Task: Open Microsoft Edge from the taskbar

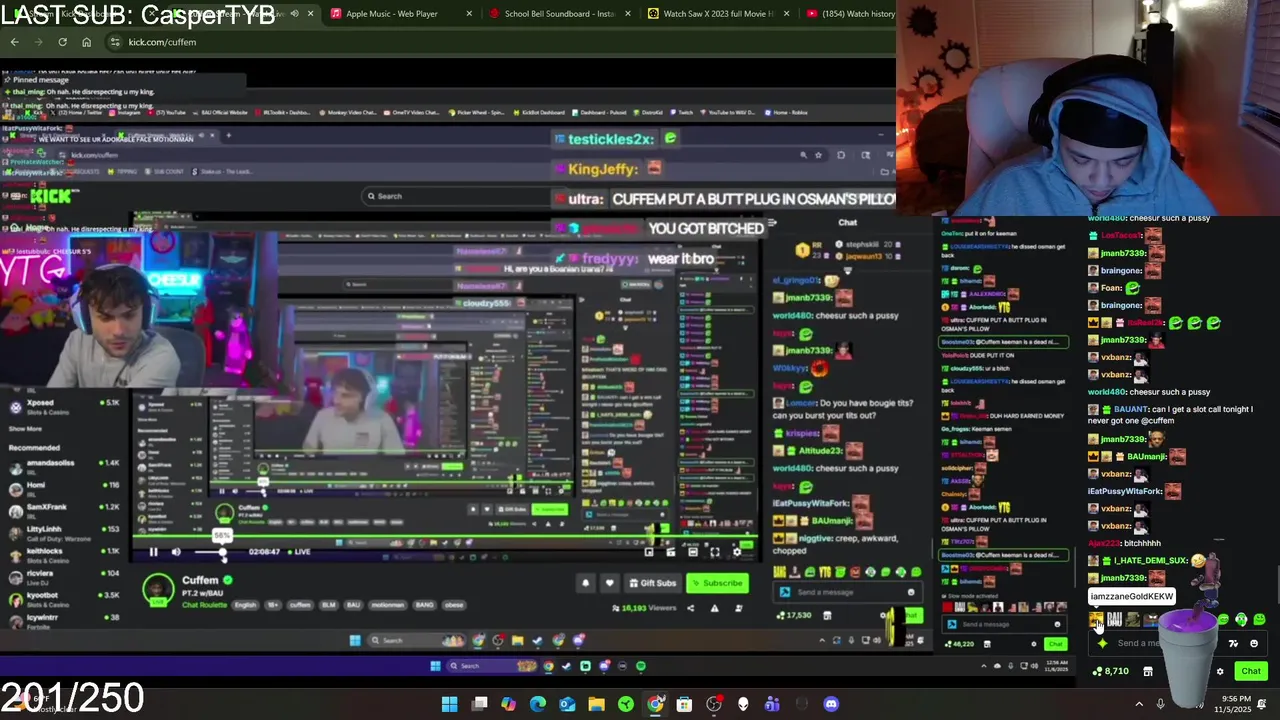Action: [538, 704]
